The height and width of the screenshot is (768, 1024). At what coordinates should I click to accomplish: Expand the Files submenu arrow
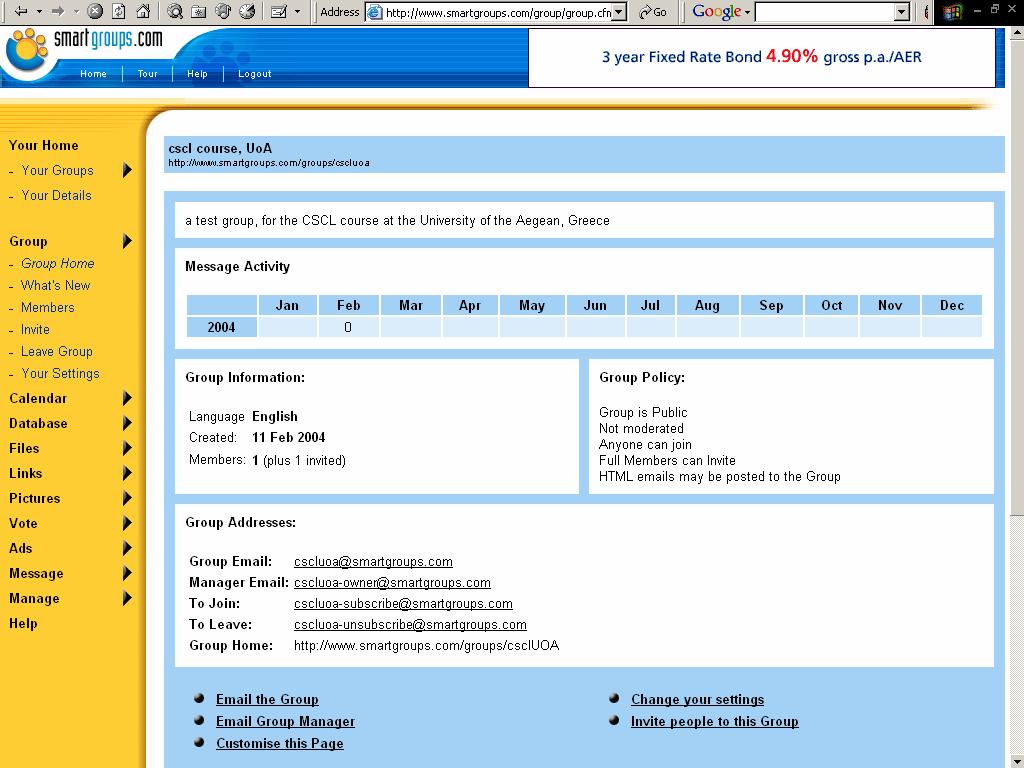tap(127, 448)
